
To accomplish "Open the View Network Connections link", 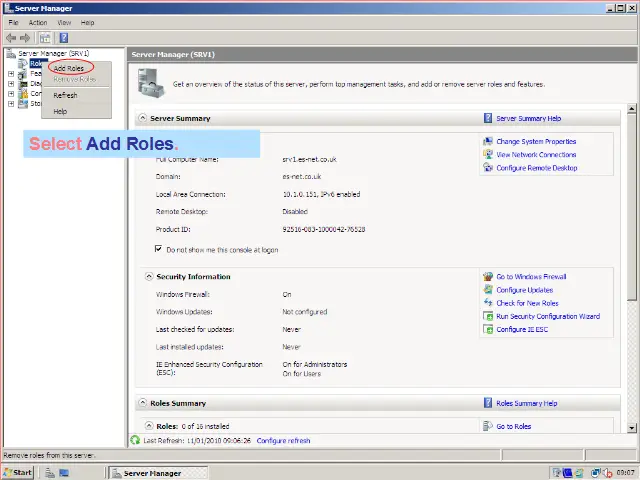I will click(x=536, y=155).
